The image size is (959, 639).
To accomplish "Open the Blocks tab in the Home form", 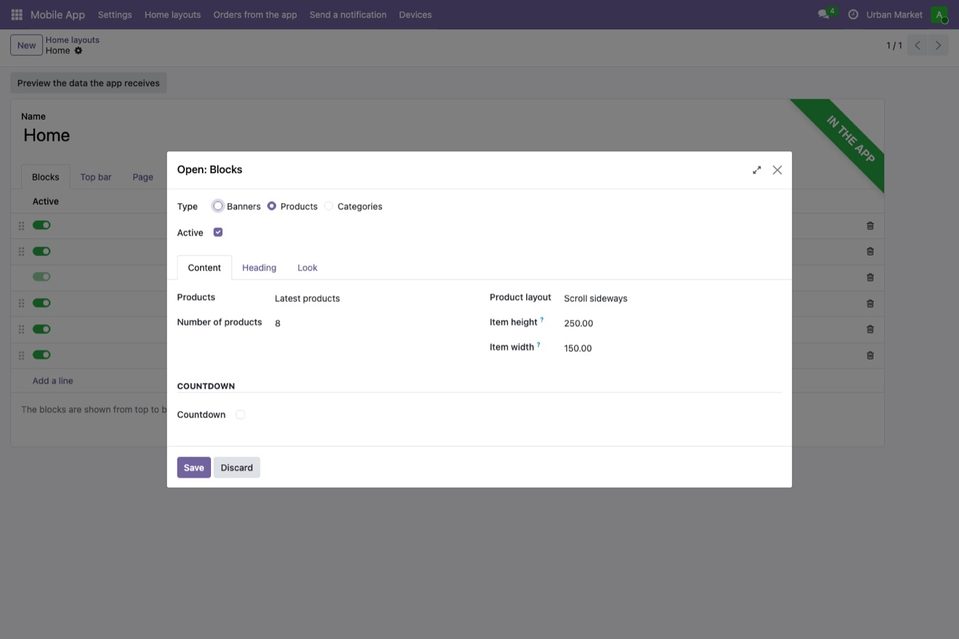I will (46, 177).
